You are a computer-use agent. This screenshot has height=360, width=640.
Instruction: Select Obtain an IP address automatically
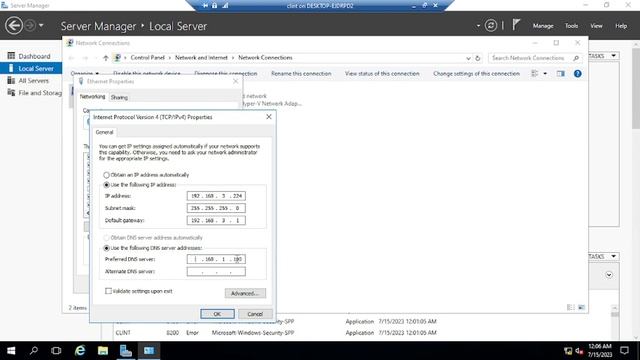point(146,175)
